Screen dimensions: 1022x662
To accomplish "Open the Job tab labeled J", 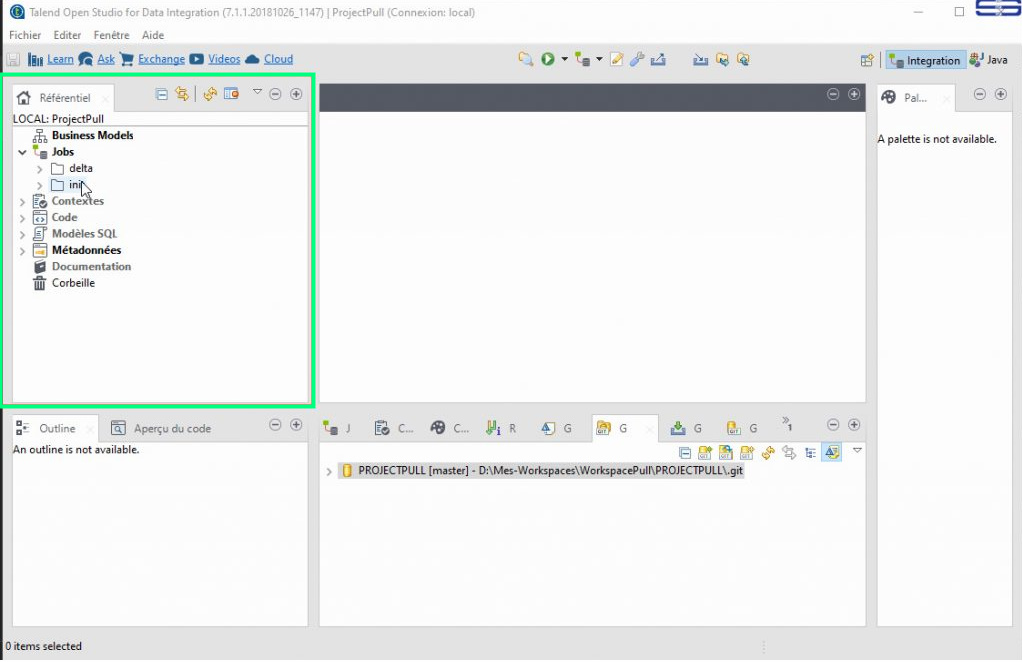I will click(337, 428).
